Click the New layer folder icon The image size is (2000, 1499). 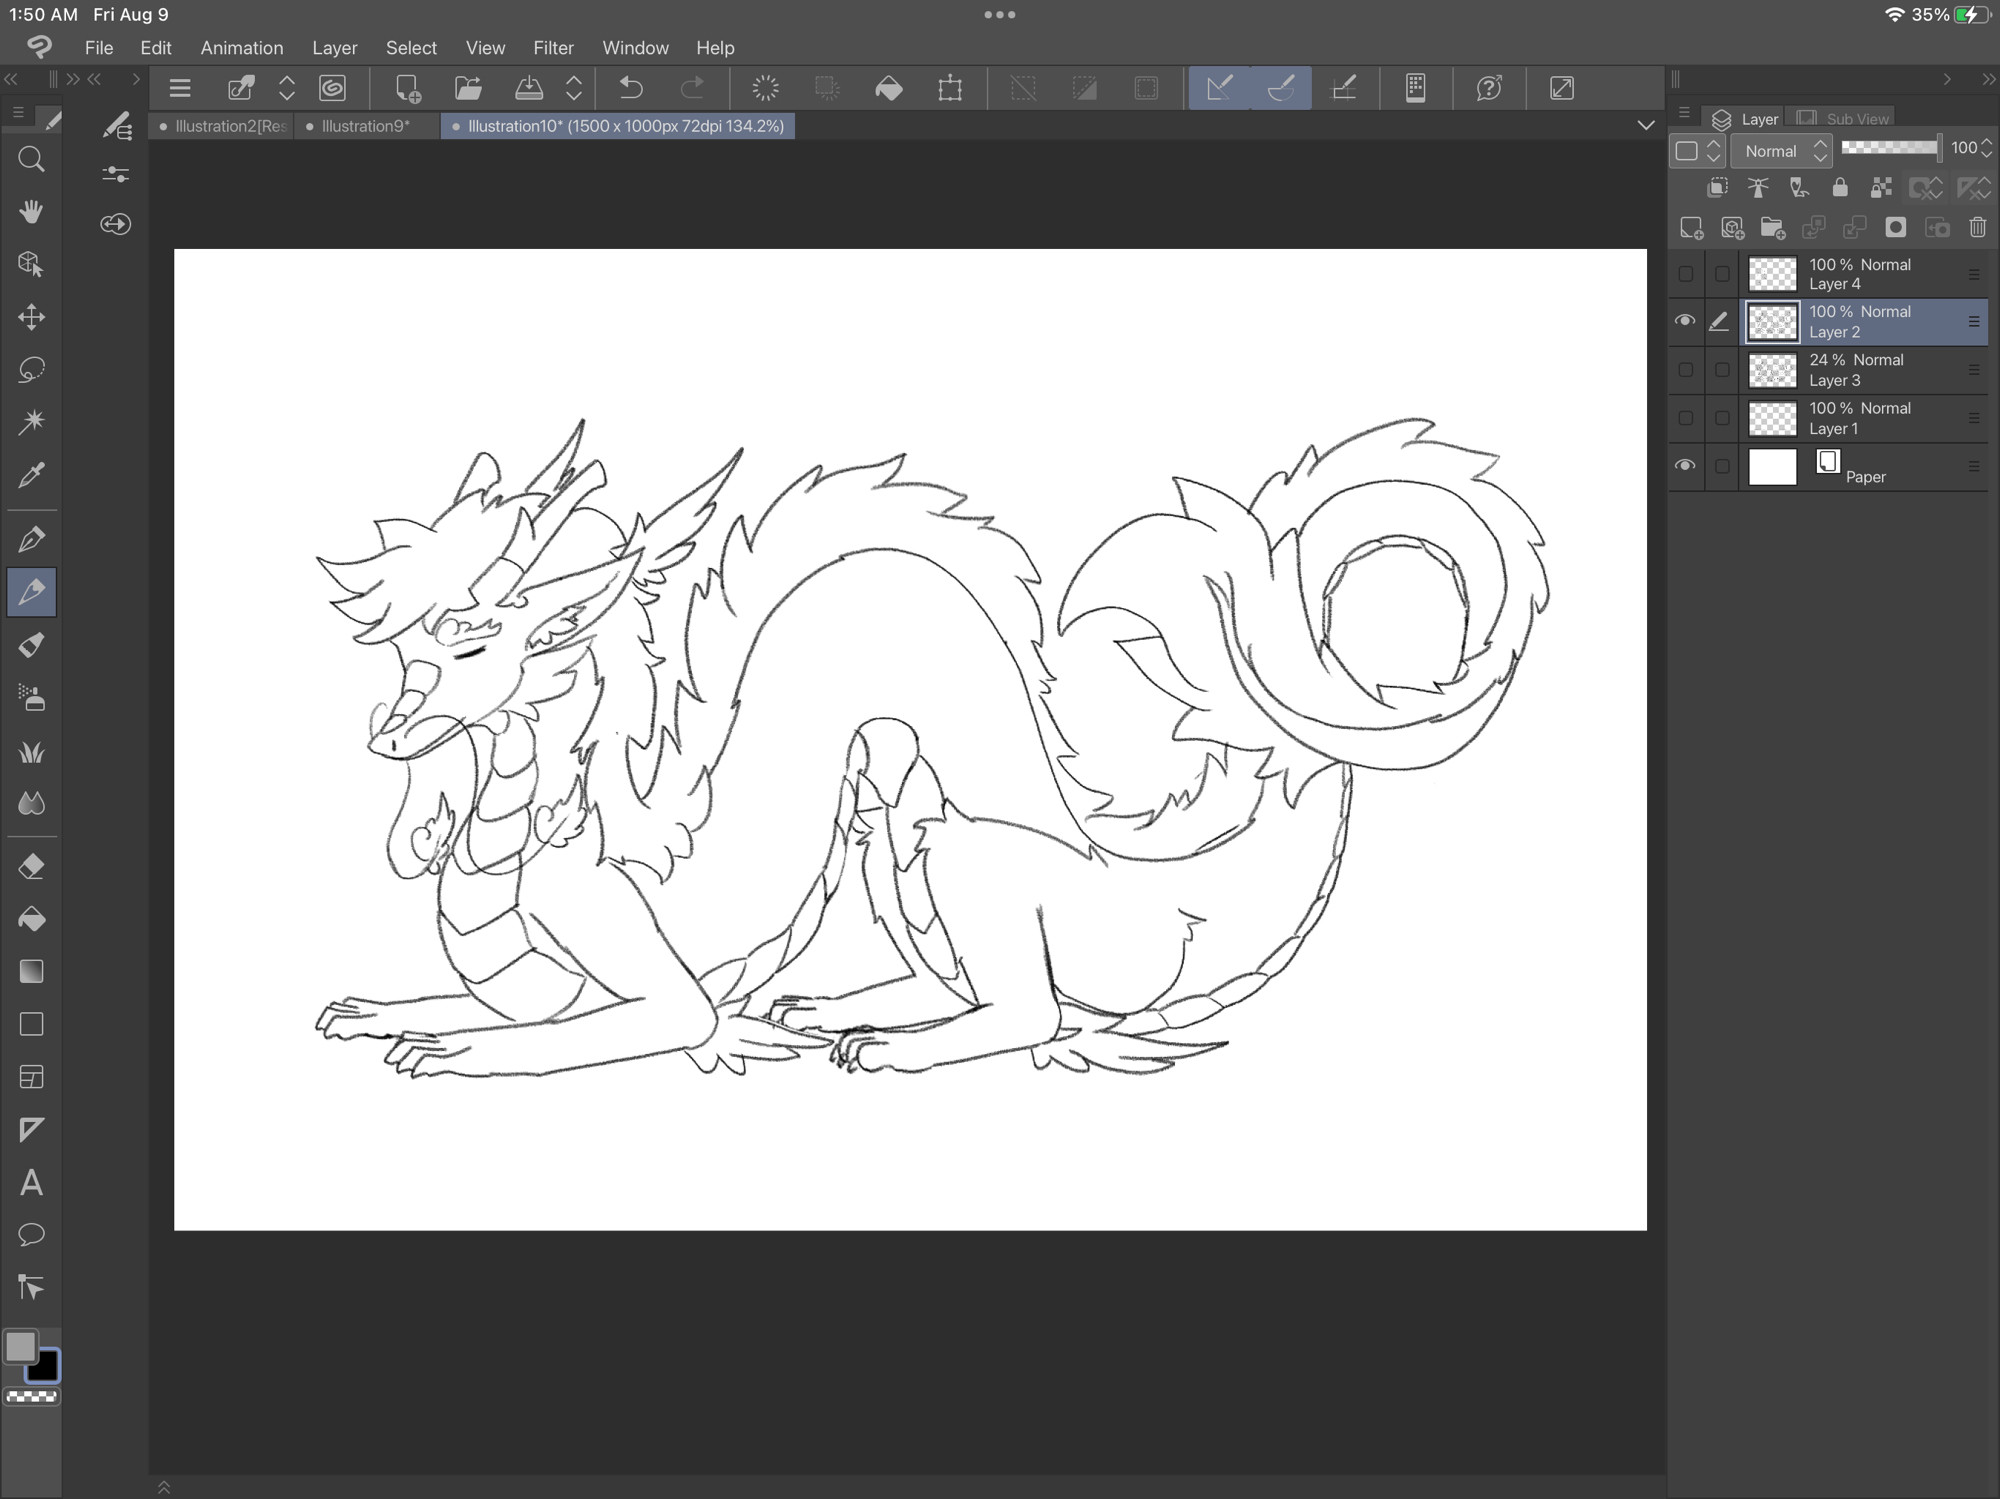(x=1773, y=228)
